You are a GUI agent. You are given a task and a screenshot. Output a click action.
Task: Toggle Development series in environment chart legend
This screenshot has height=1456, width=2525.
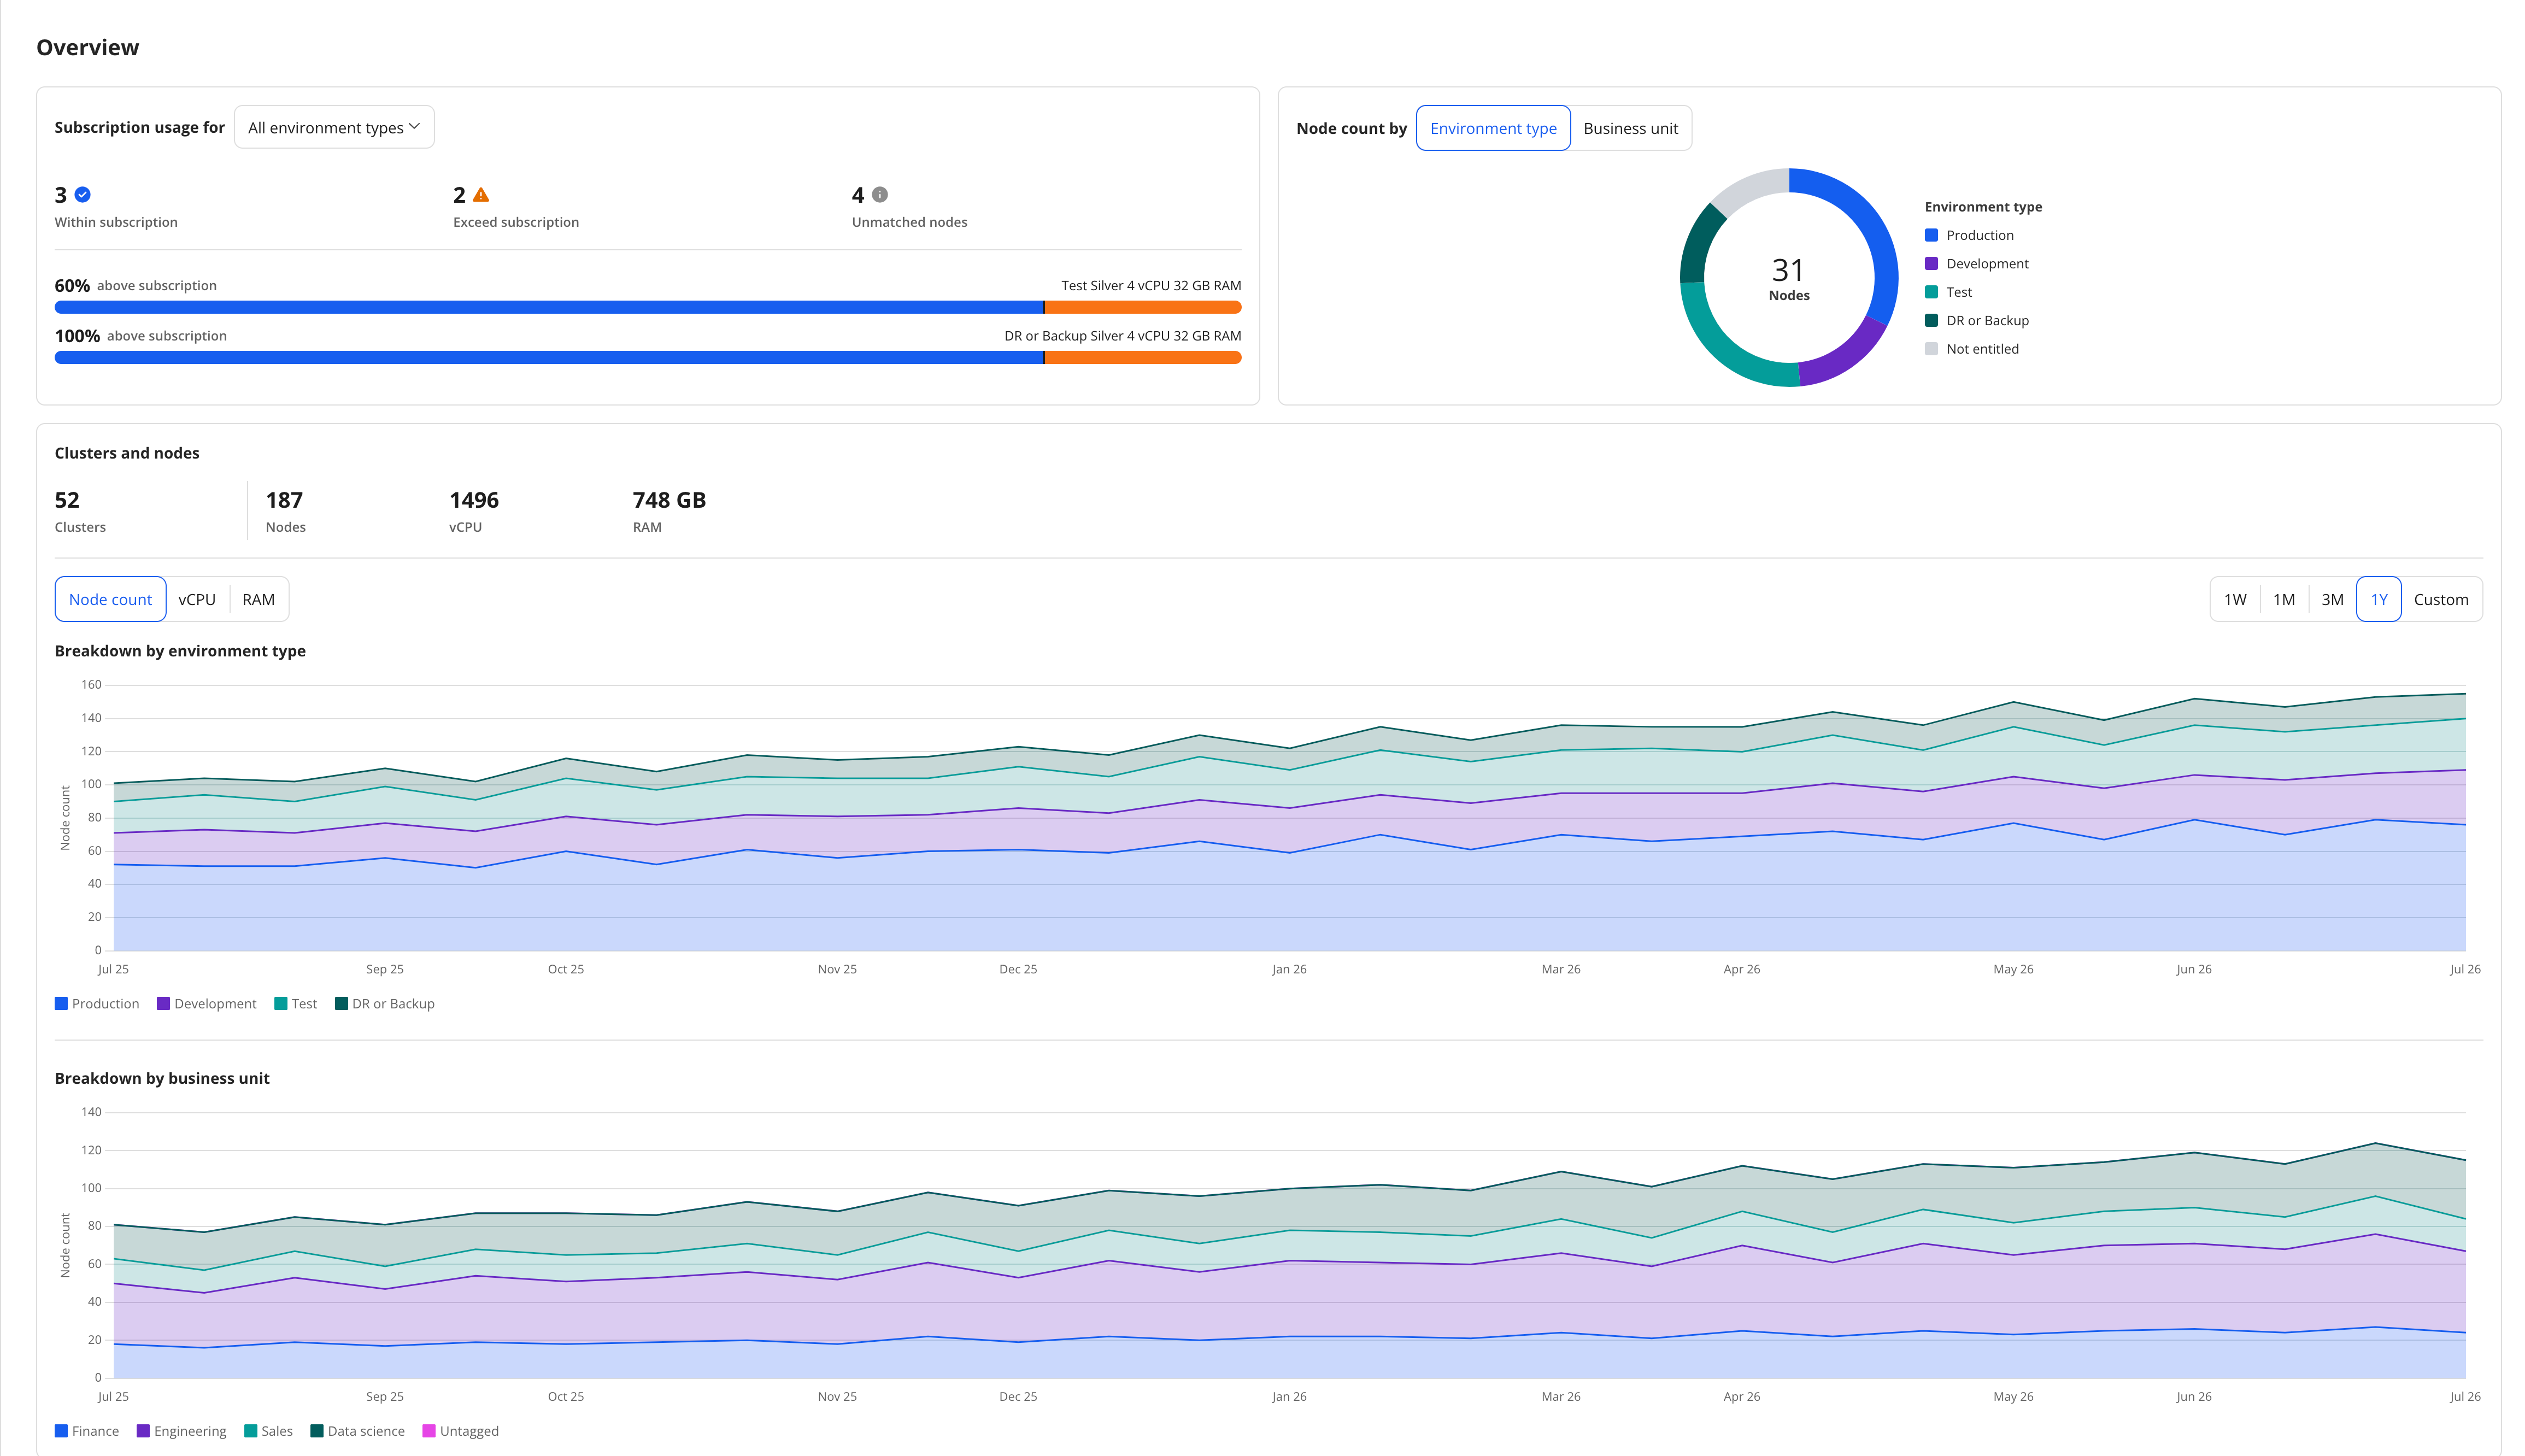[207, 1004]
